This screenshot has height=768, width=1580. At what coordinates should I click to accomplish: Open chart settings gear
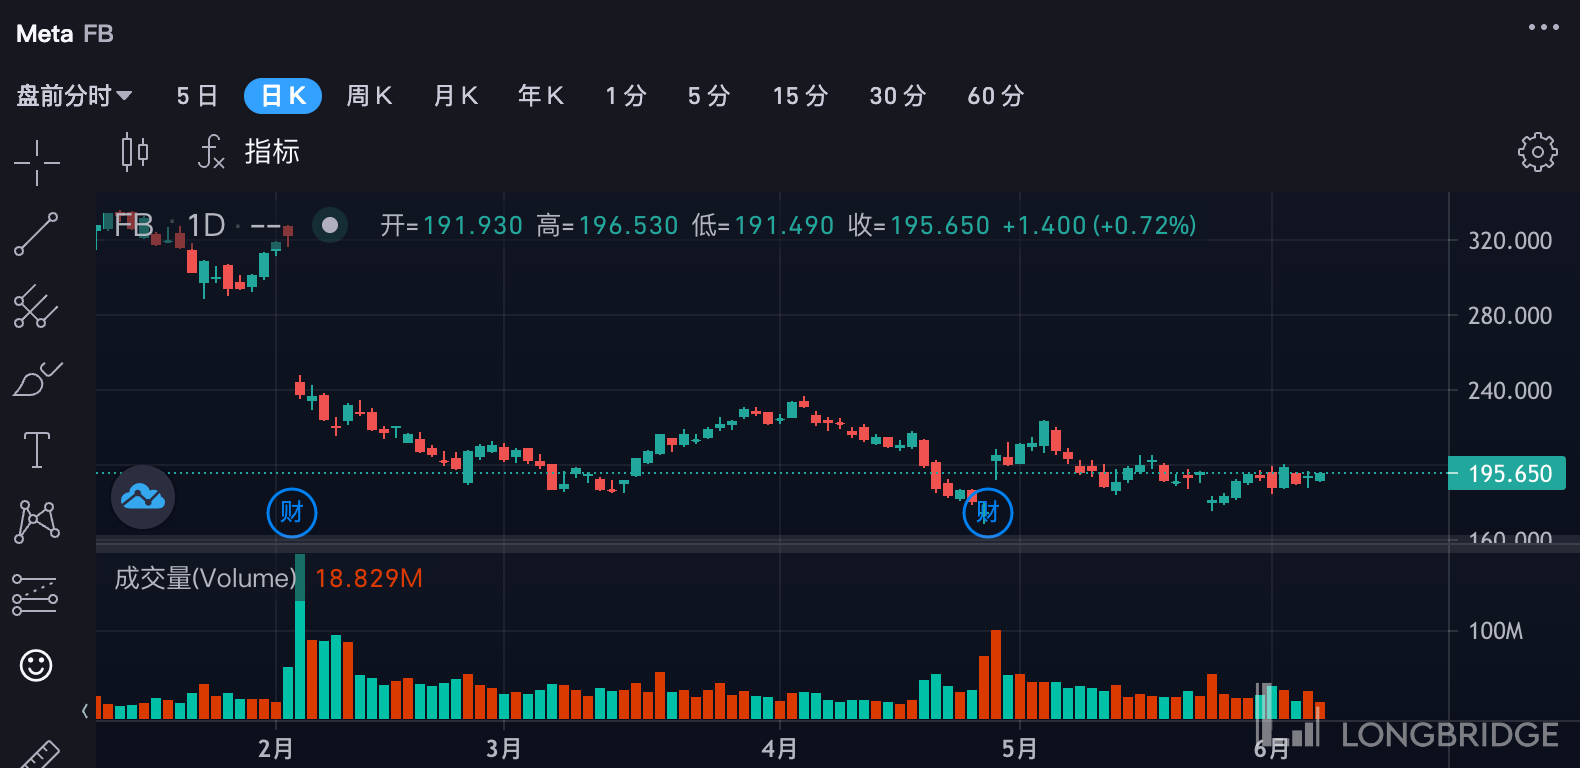(x=1537, y=152)
